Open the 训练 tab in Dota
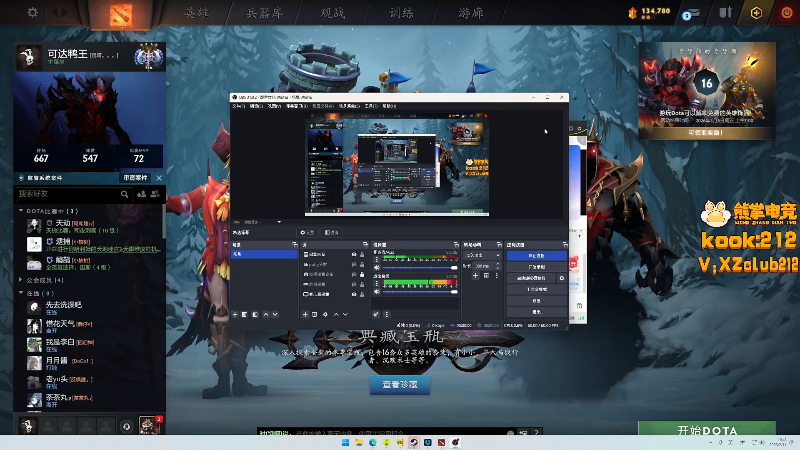The image size is (800, 450). (402, 13)
